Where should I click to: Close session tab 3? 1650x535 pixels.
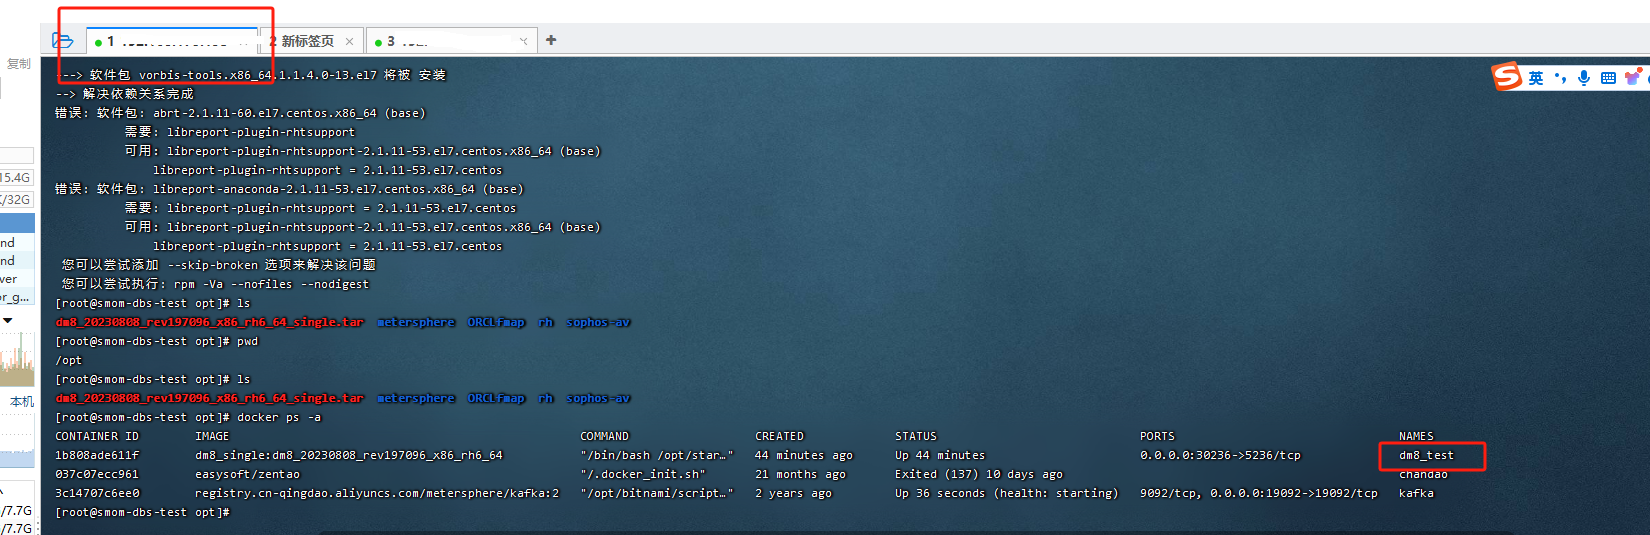tap(523, 41)
